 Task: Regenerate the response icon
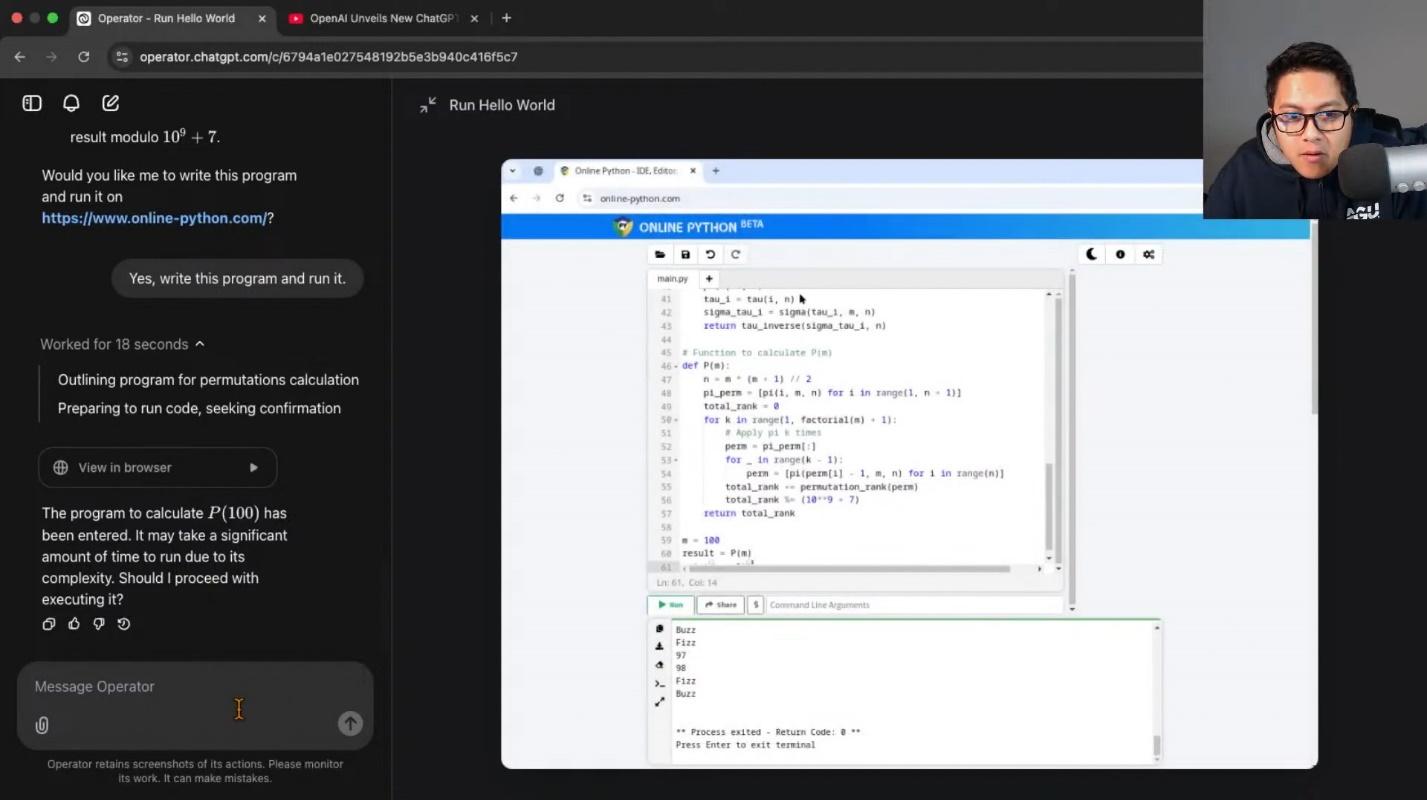[124, 624]
